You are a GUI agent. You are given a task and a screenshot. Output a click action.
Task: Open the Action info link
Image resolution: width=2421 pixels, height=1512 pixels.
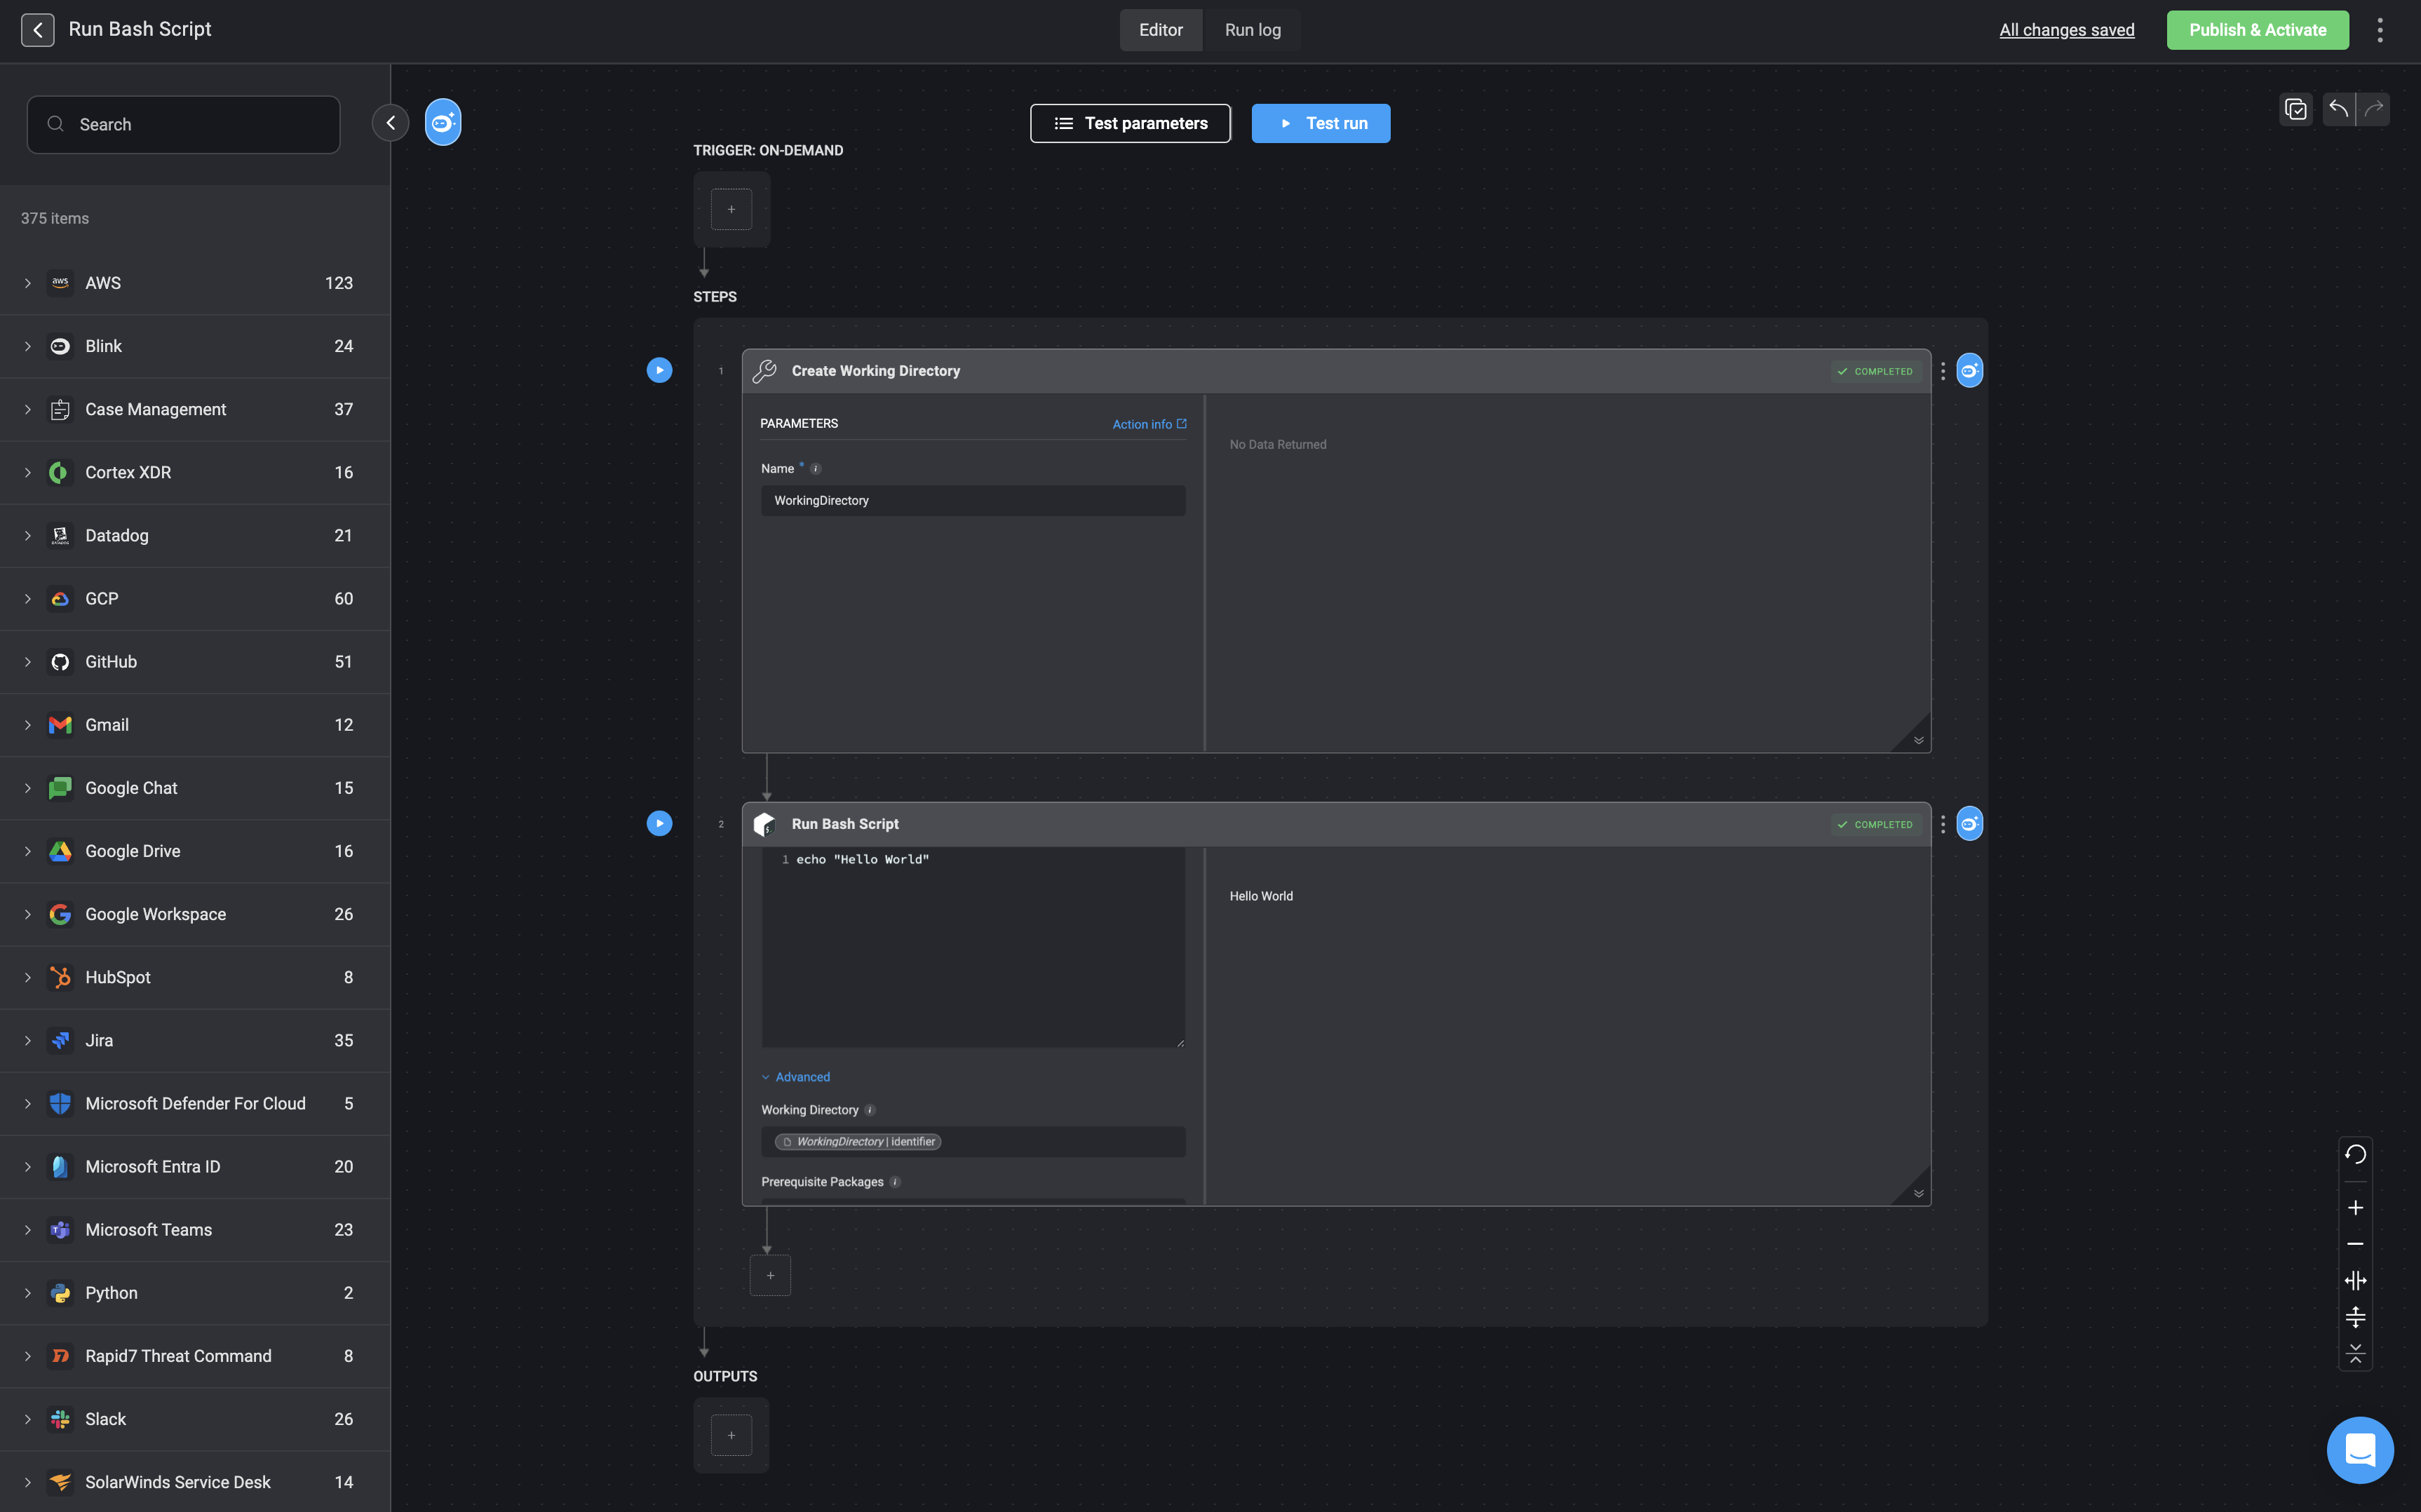point(1149,424)
